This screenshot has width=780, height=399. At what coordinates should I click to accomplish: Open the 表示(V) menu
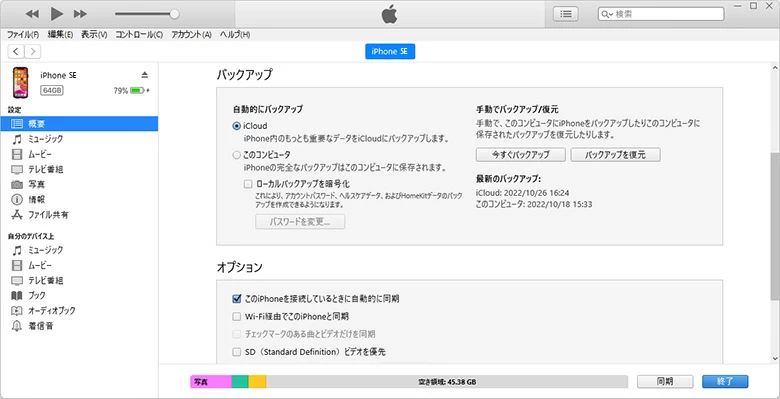(94, 34)
